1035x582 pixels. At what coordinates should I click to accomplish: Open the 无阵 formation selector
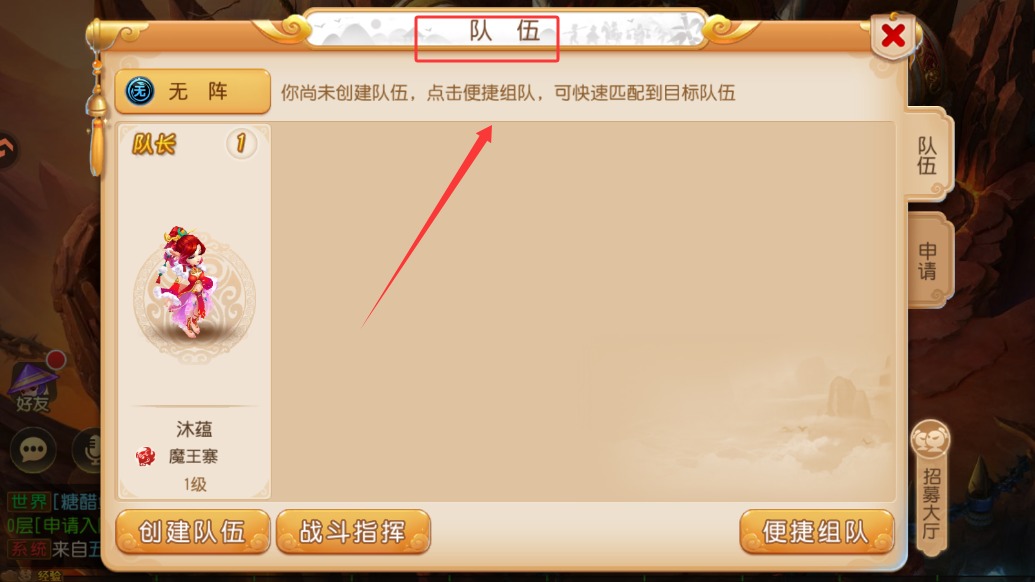[x=193, y=91]
